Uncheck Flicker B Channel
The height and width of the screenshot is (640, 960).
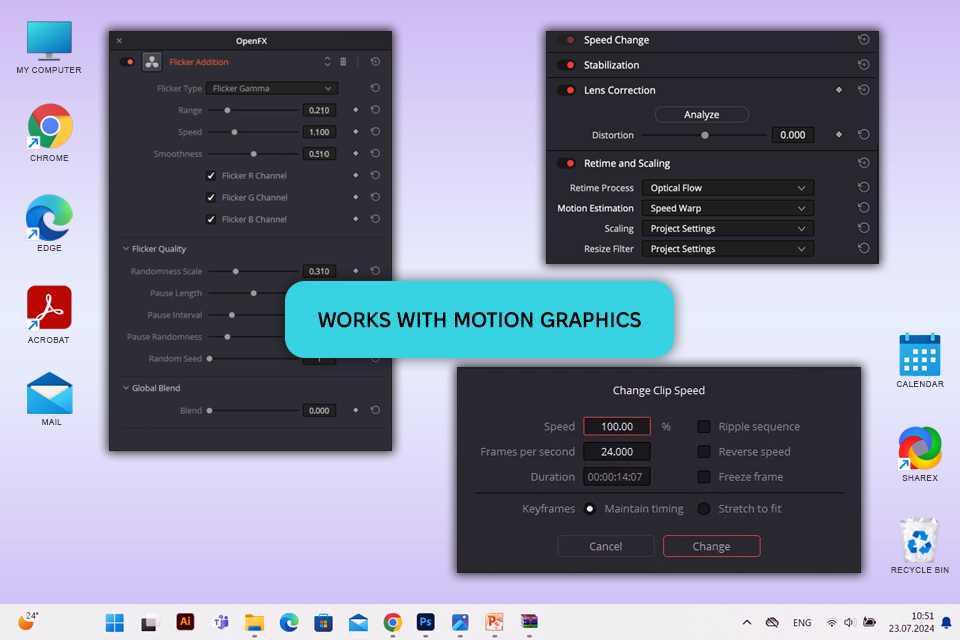(x=211, y=219)
